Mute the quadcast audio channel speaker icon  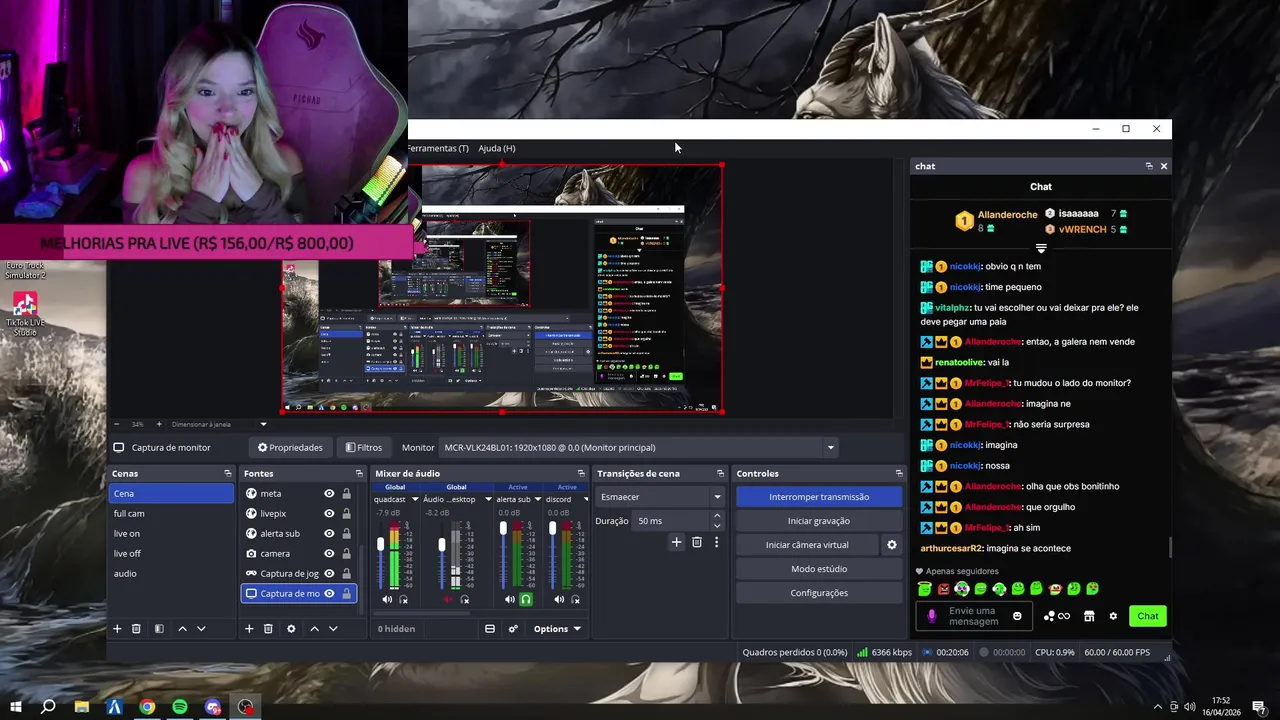[387, 600]
